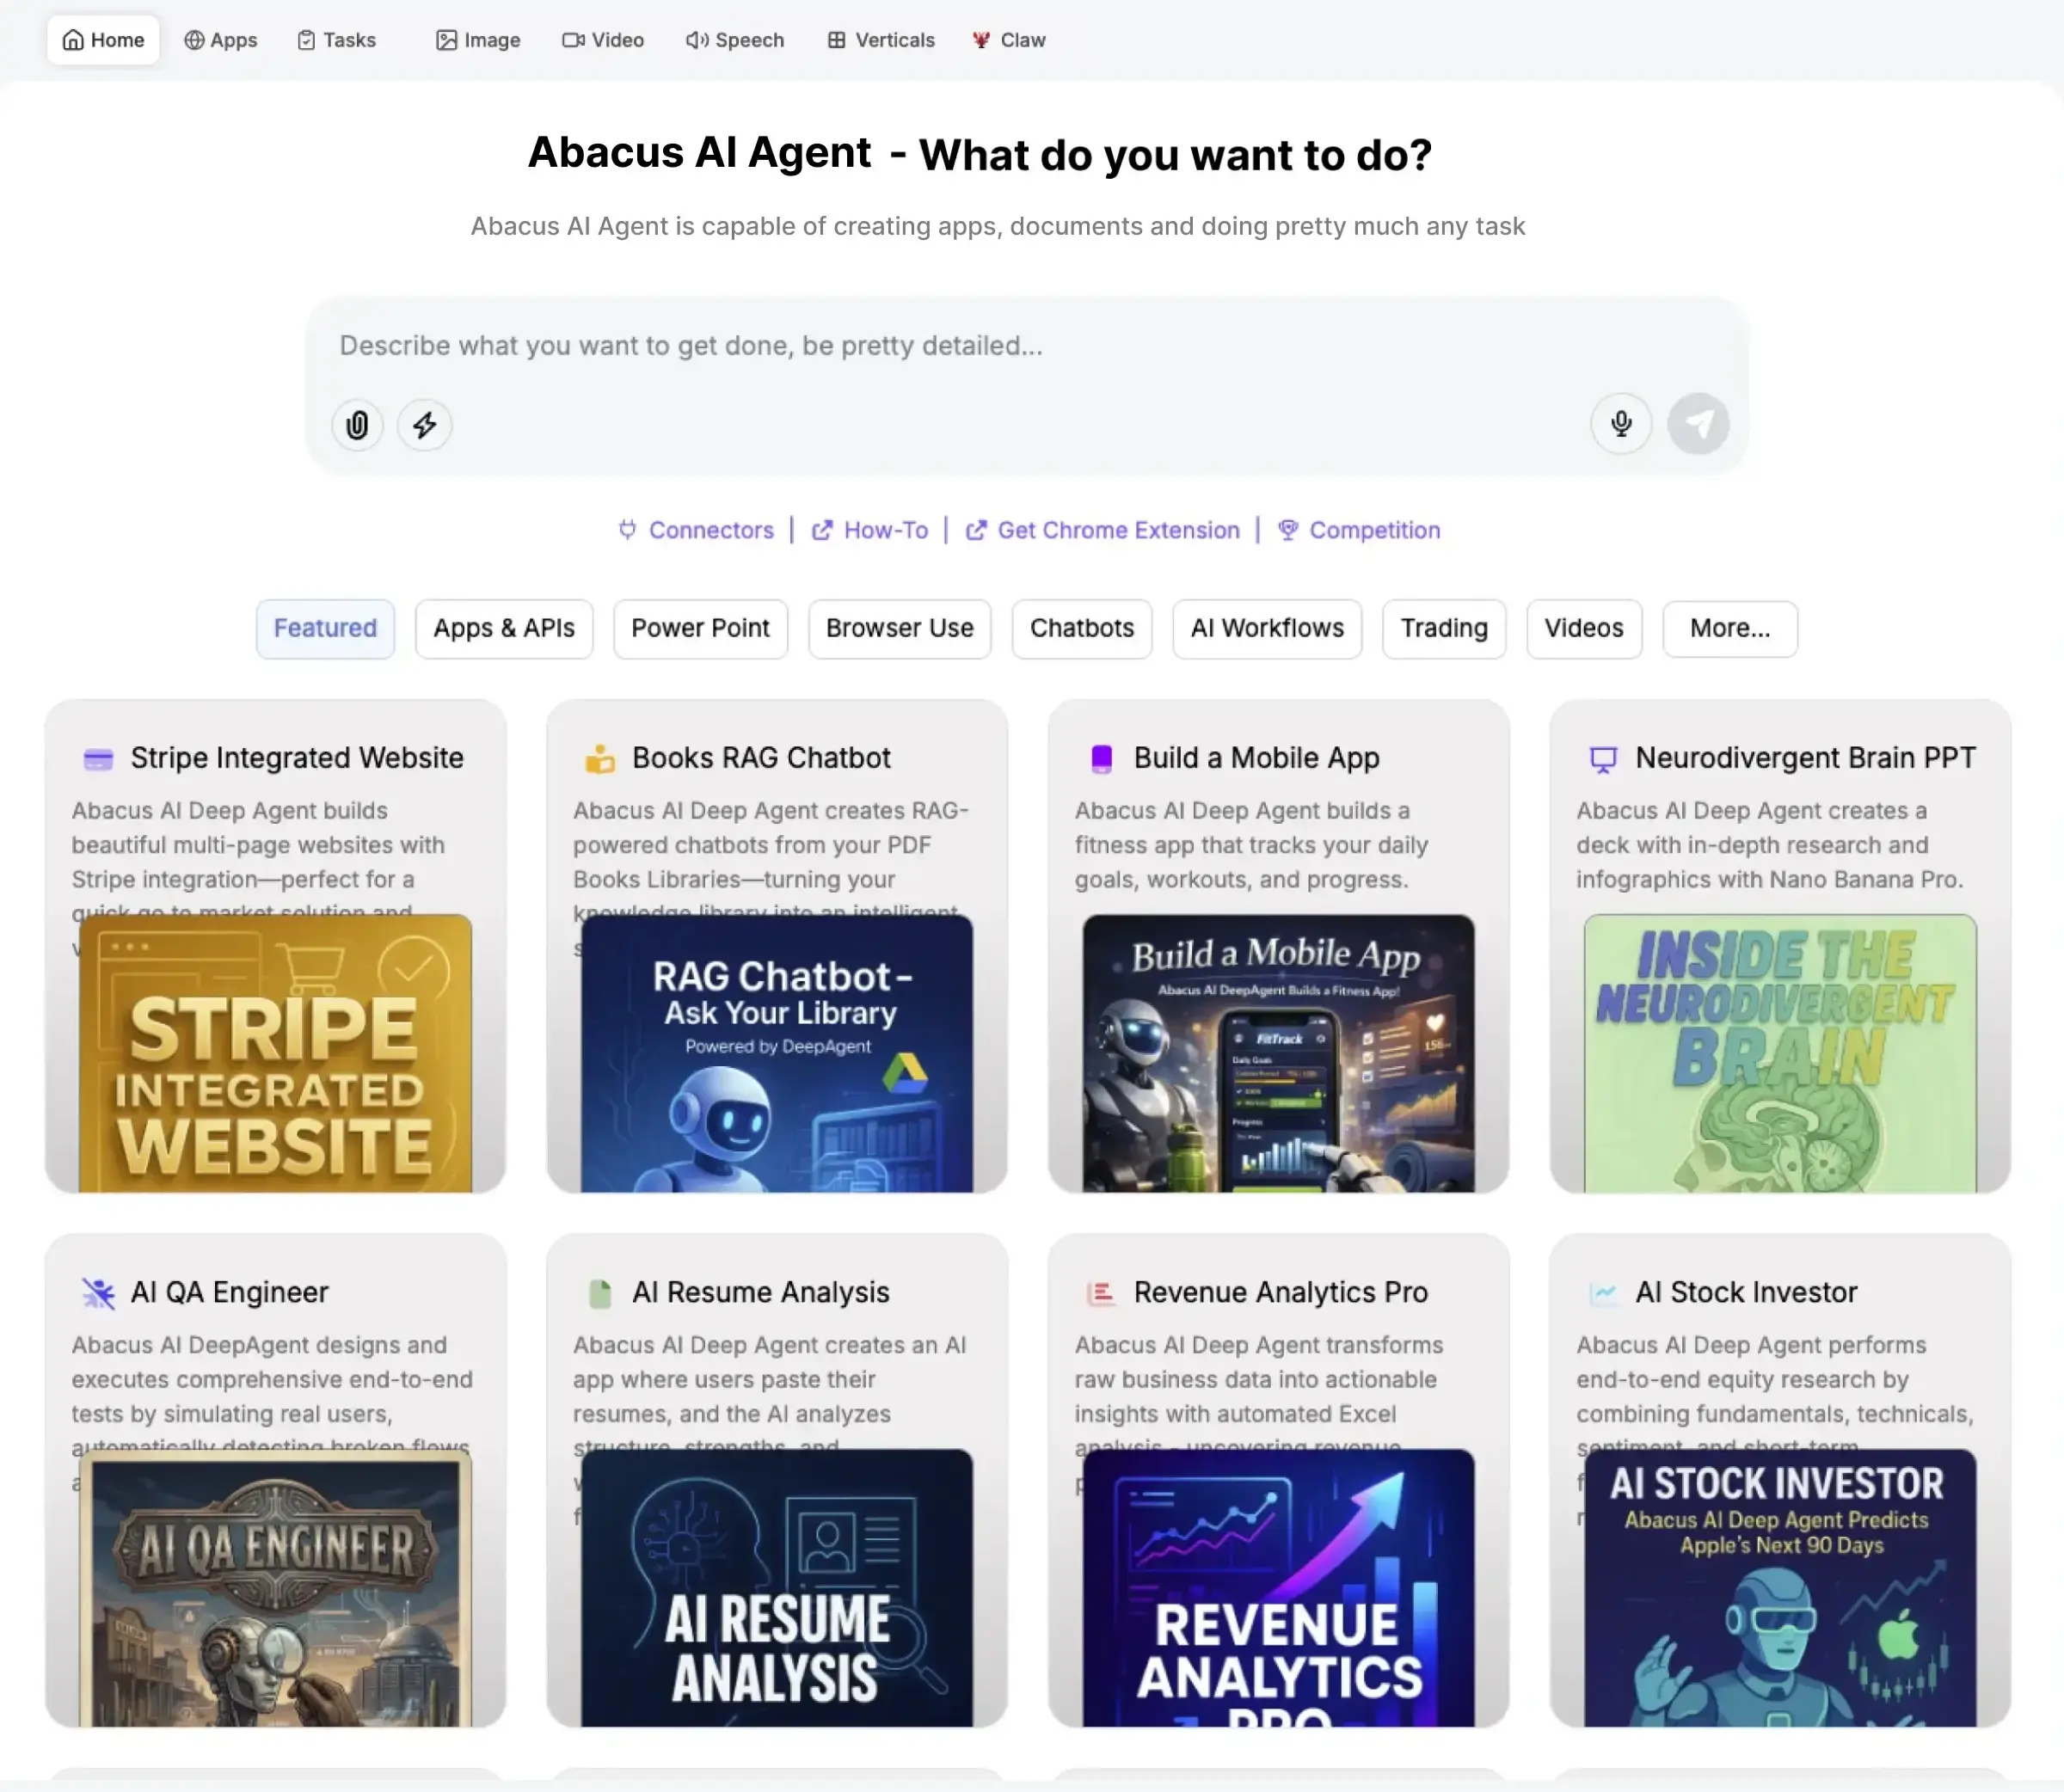2064x1792 pixels.
Task: Switch to the Browser Use category
Action: 899,628
